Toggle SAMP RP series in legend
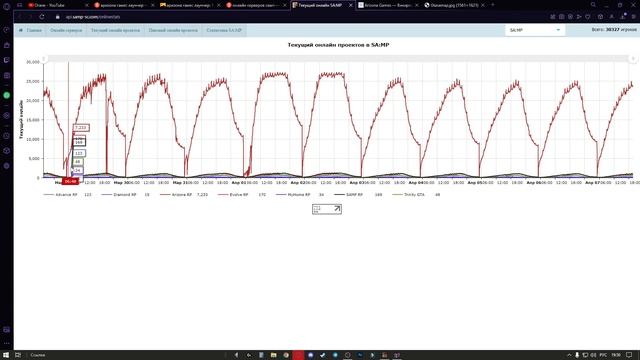Image resolution: width=640 pixels, height=360 pixels. coord(358,195)
